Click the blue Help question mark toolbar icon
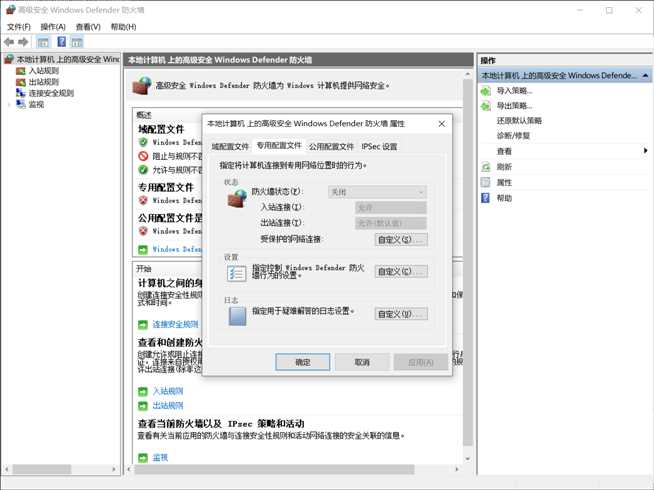The height and width of the screenshot is (490, 654). (x=61, y=42)
